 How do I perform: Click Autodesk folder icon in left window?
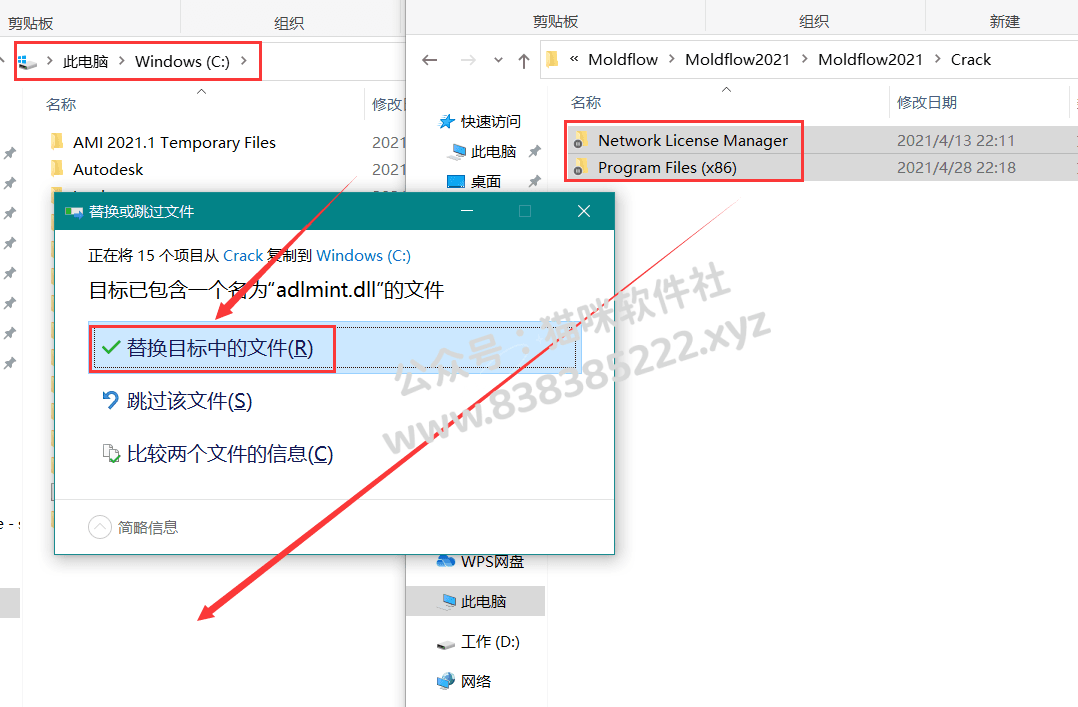57,168
